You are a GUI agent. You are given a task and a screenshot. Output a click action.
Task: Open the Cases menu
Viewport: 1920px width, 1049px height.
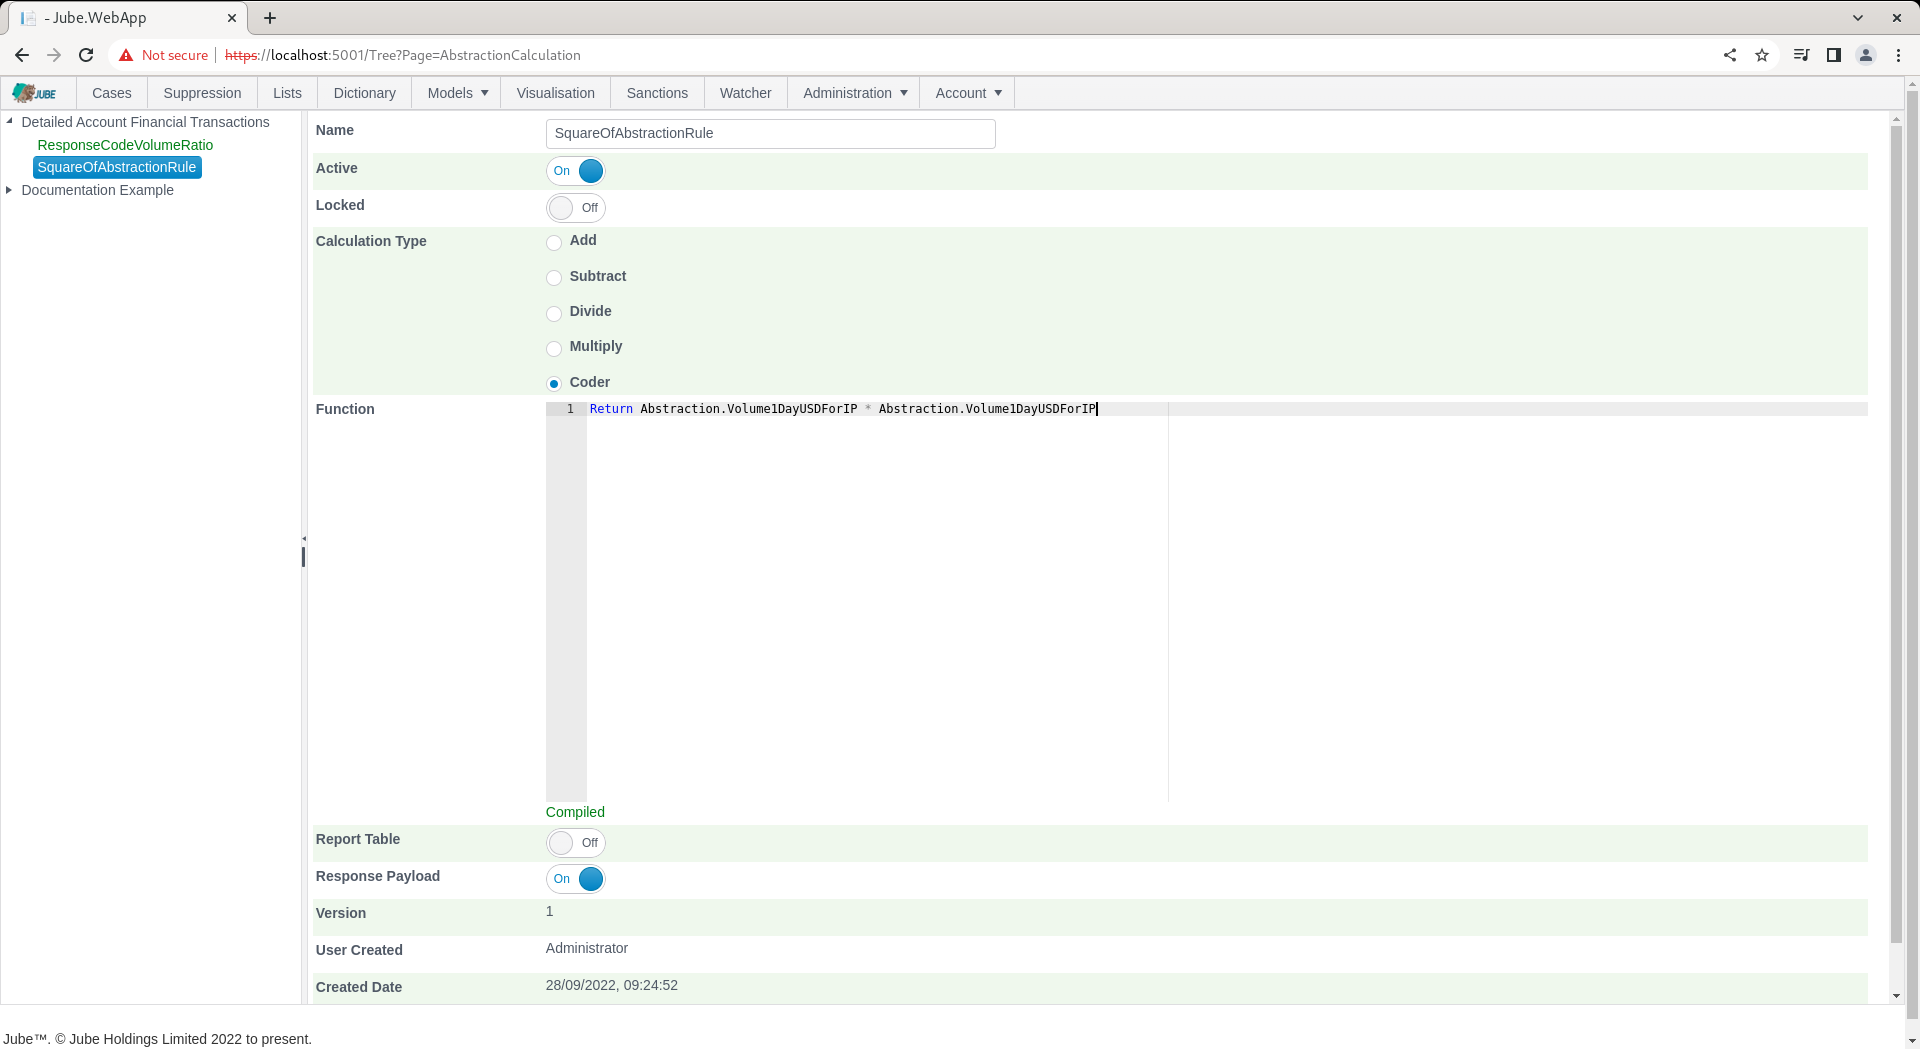pos(112,93)
